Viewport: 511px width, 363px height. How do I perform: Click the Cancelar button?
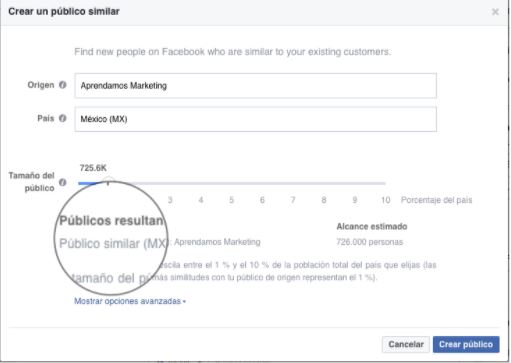(406, 344)
